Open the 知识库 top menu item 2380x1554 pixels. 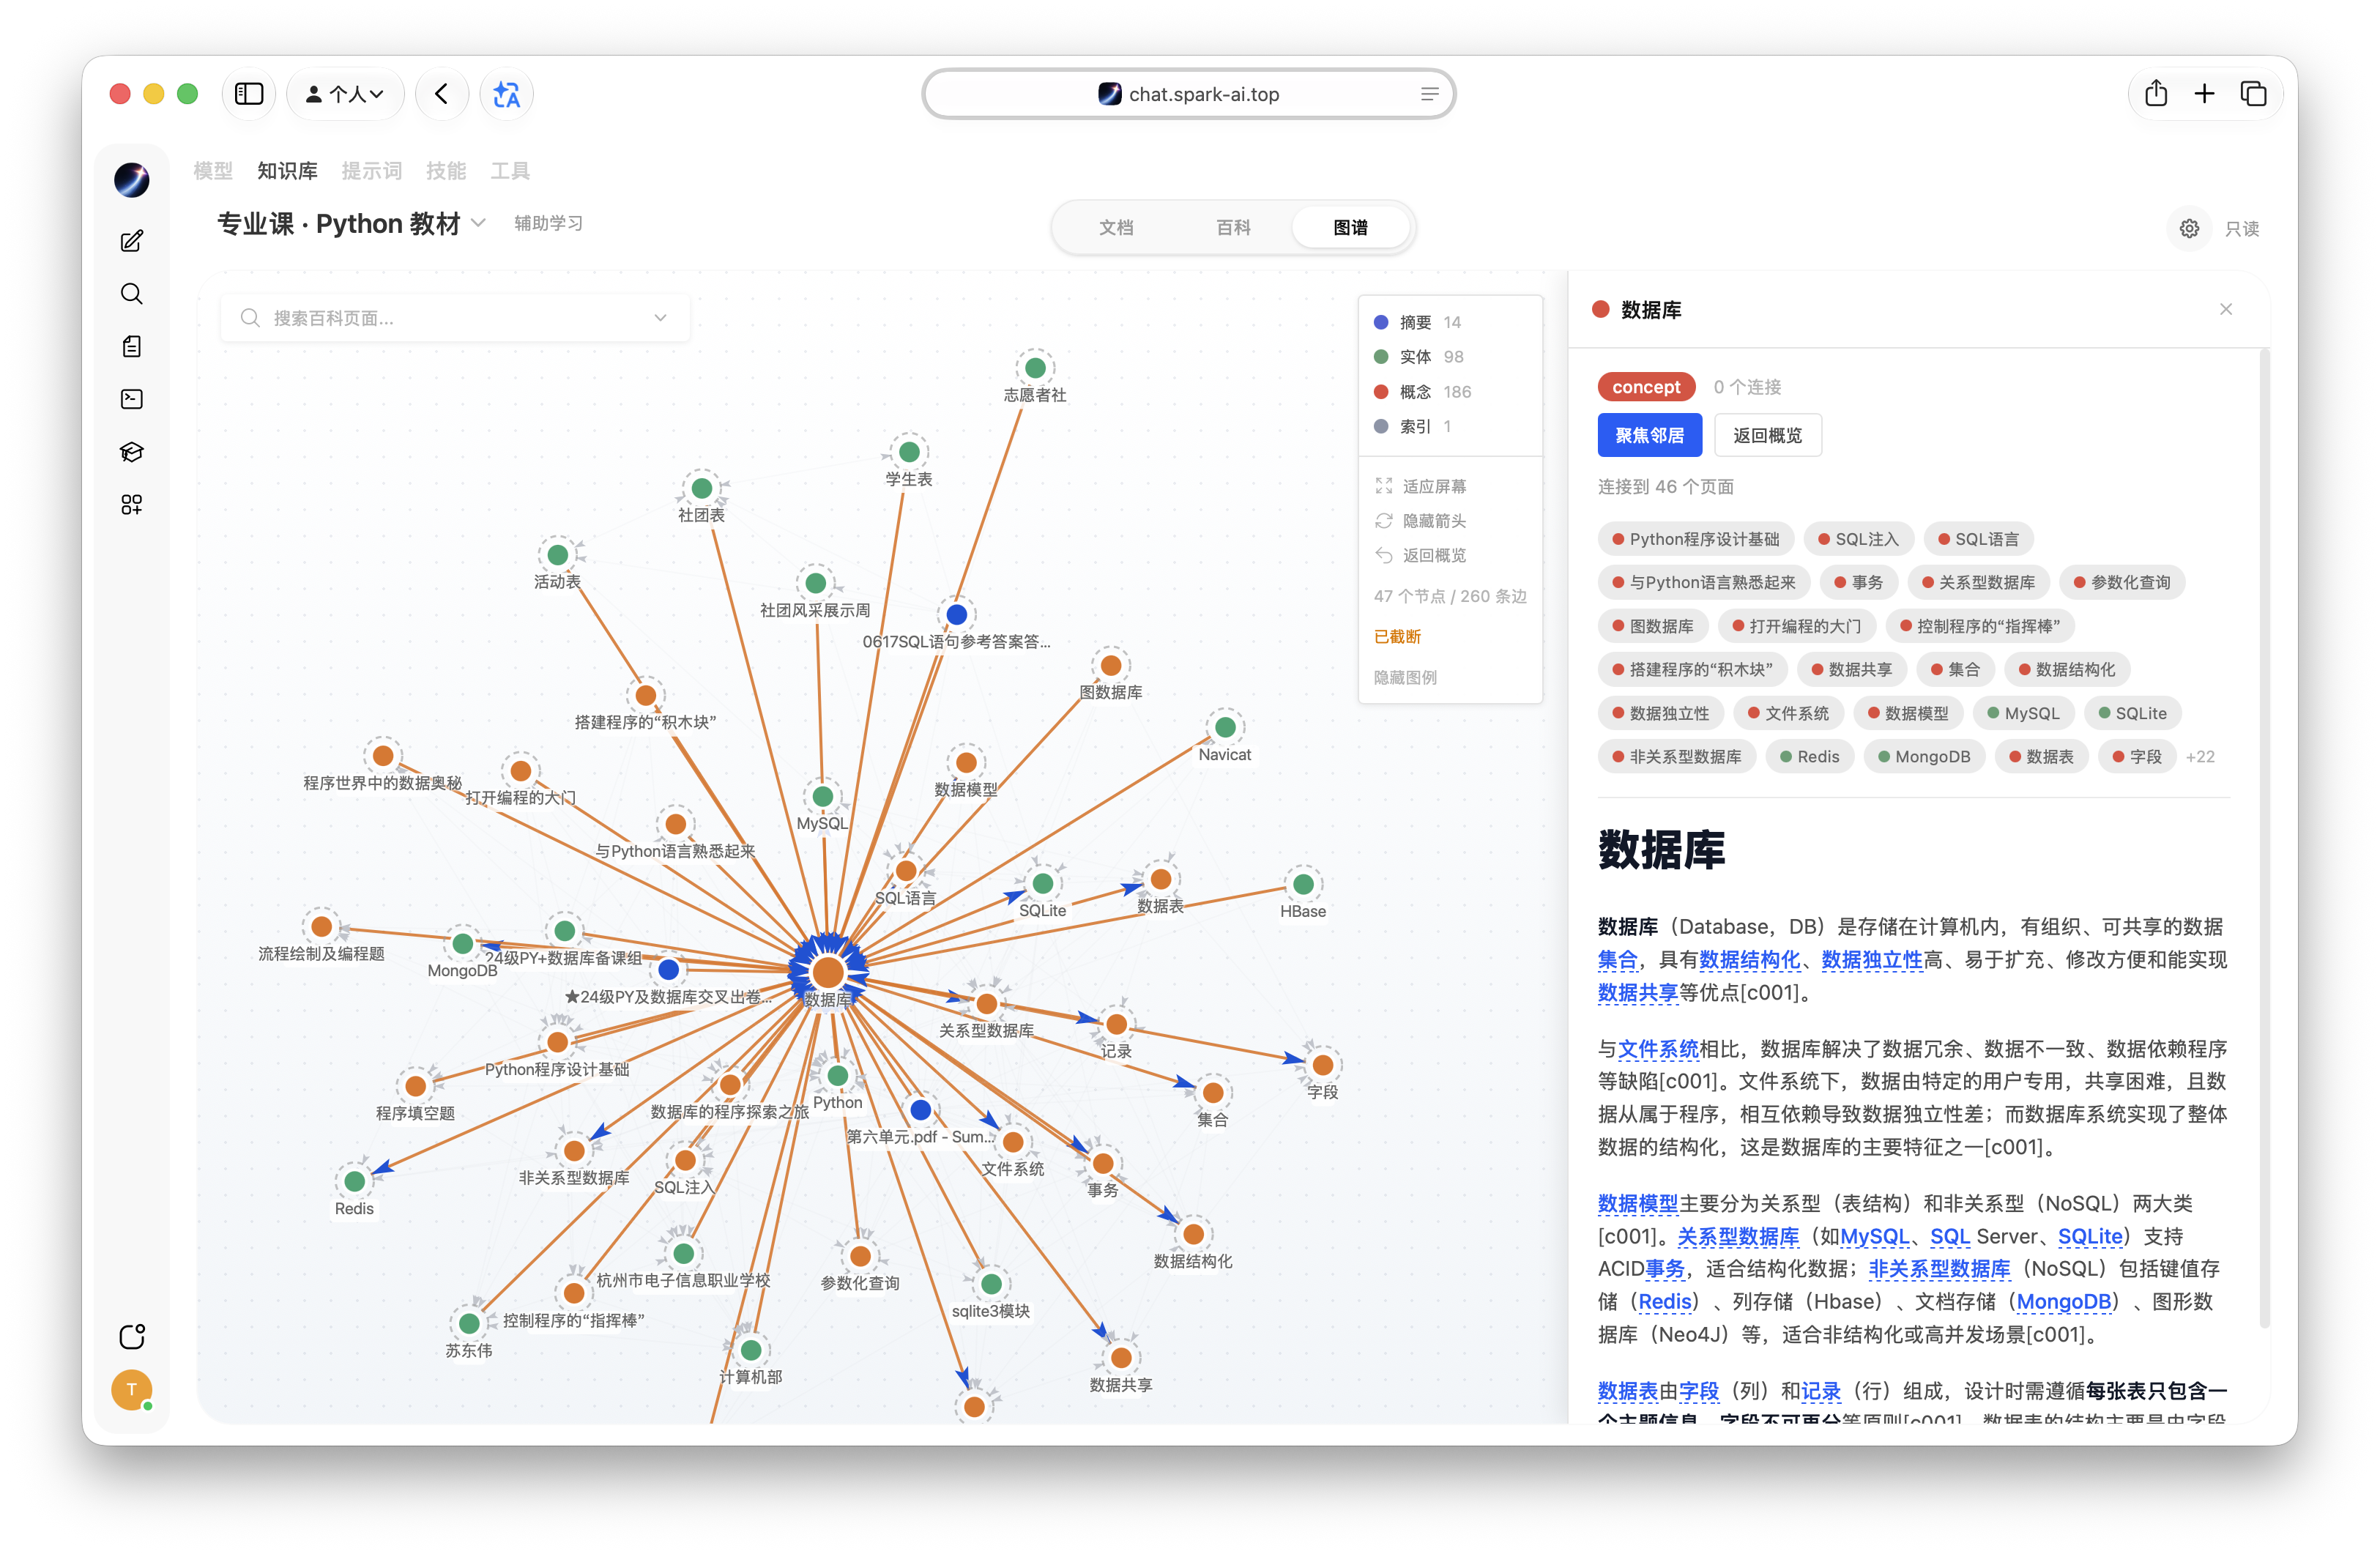(x=287, y=171)
